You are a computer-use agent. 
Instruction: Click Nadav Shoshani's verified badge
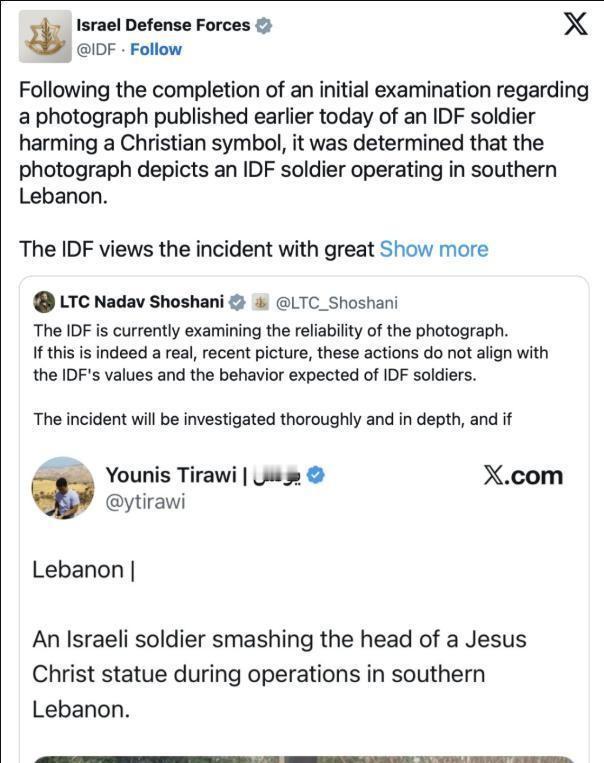pyautogui.click(x=237, y=302)
